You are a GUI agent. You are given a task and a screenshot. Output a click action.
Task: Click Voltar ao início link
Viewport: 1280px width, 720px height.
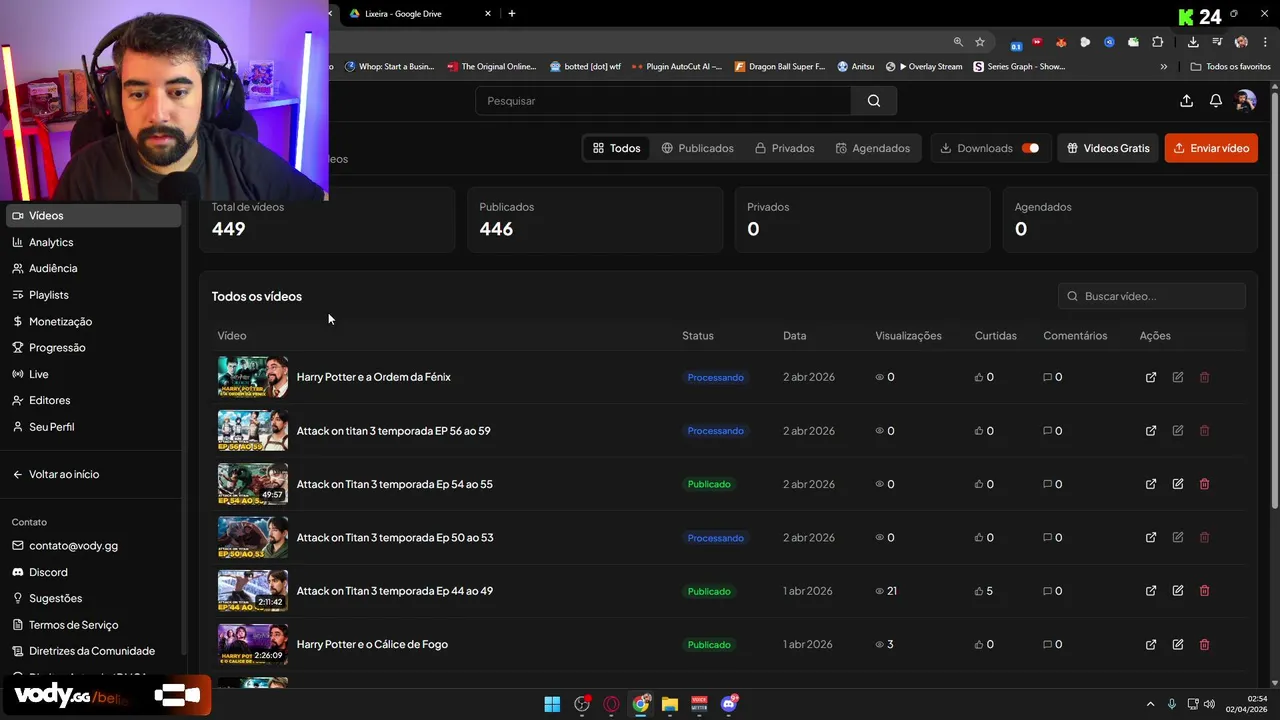tap(56, 474)
